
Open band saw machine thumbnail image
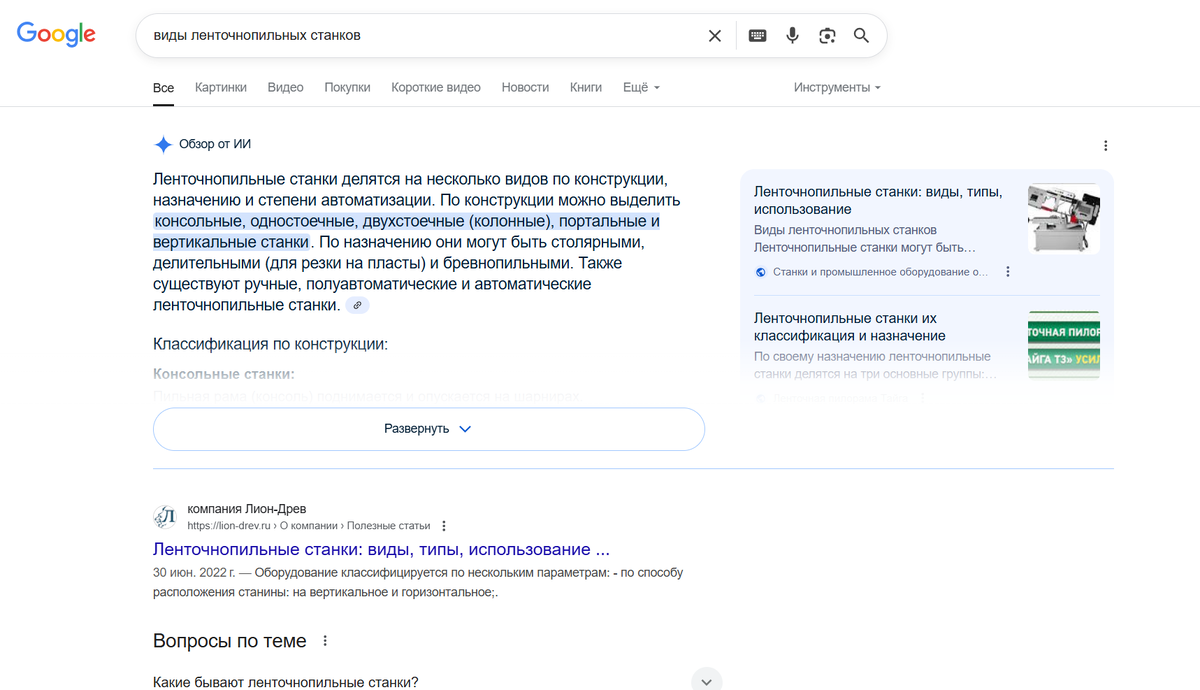tap(1064, 219)
